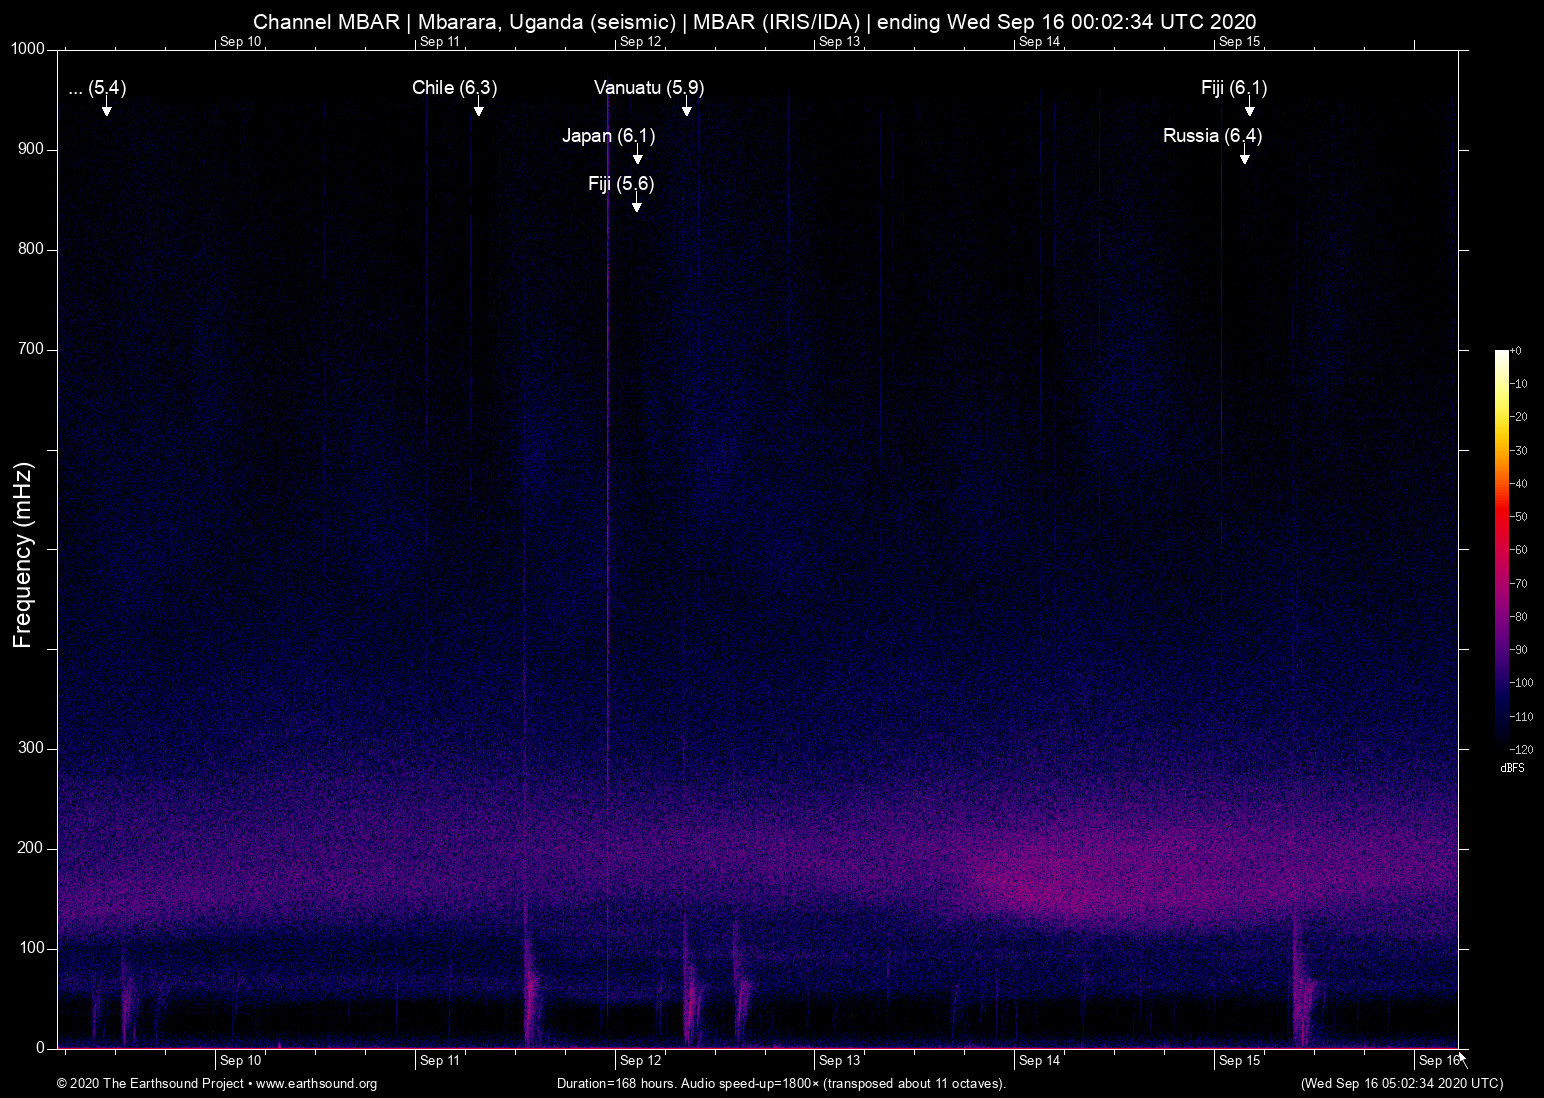This screenshot has height=1098, width=1544.
Task: Click the Sep 16 date label on the time axis
Action: (1438, 1060)
